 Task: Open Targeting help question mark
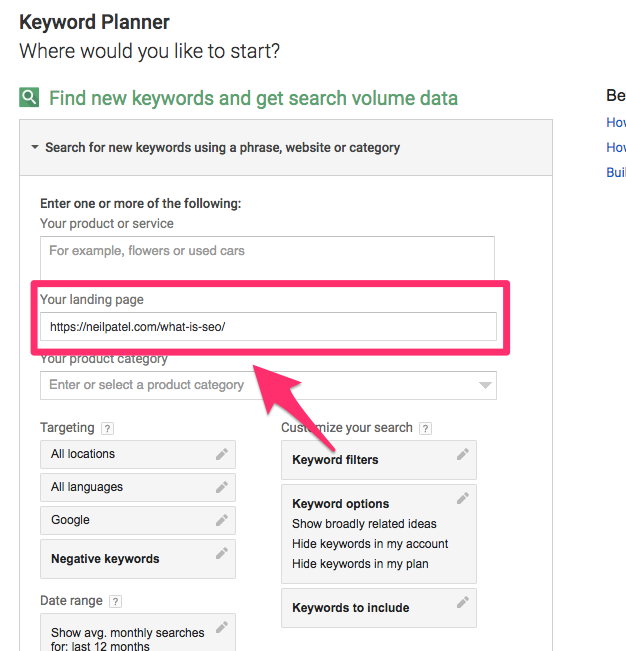107,429
